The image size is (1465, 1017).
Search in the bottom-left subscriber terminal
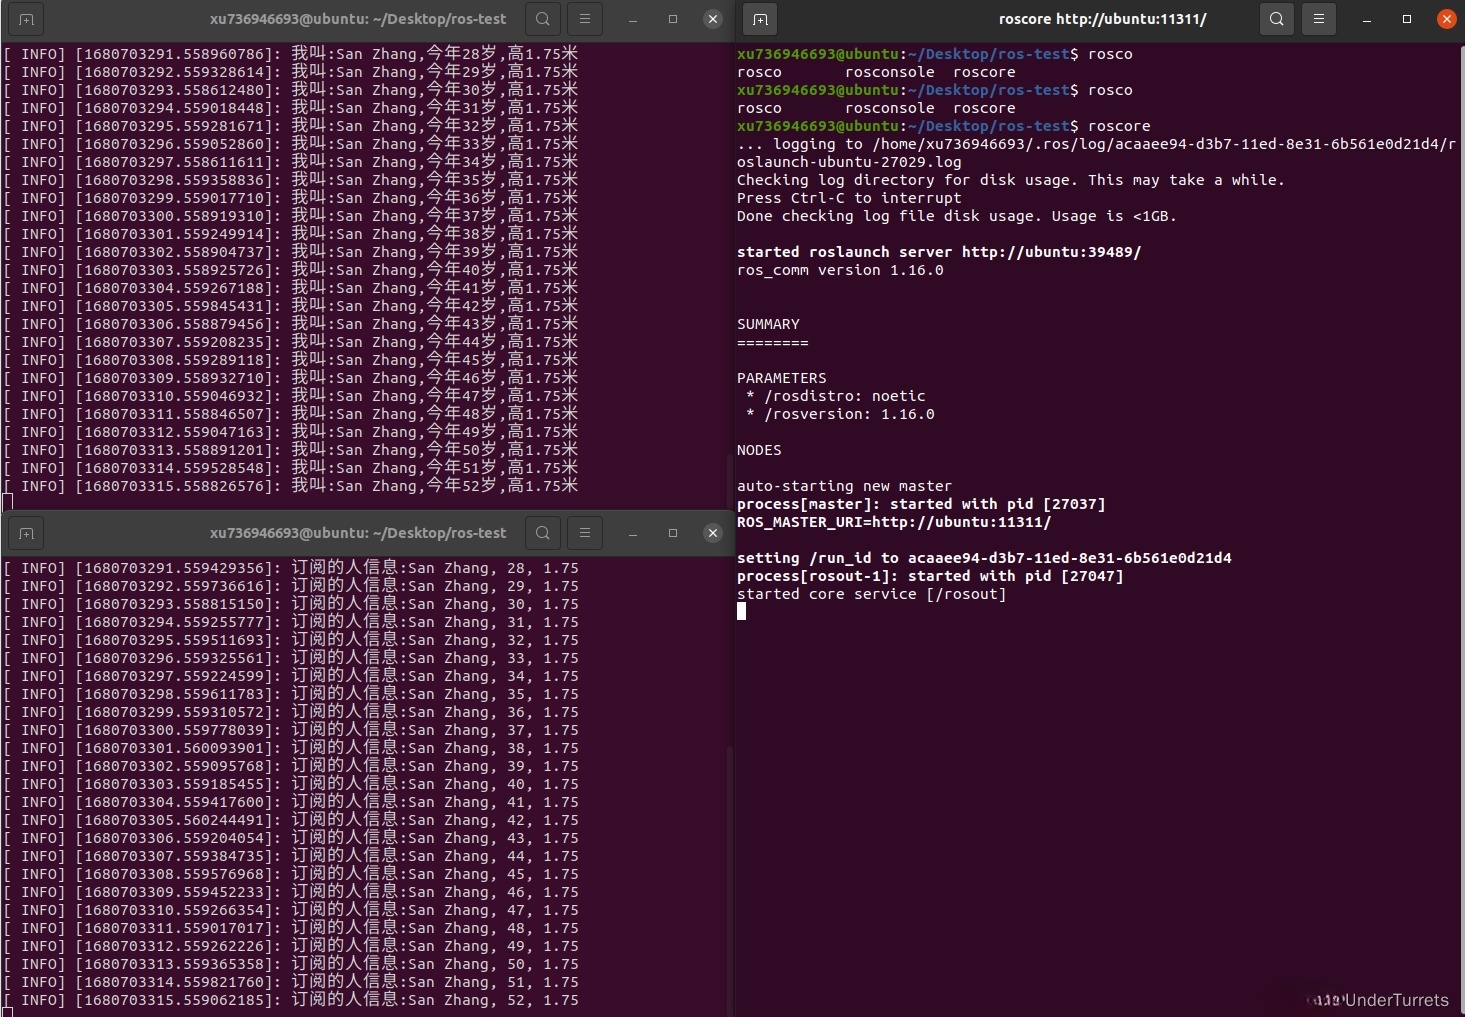542,533
